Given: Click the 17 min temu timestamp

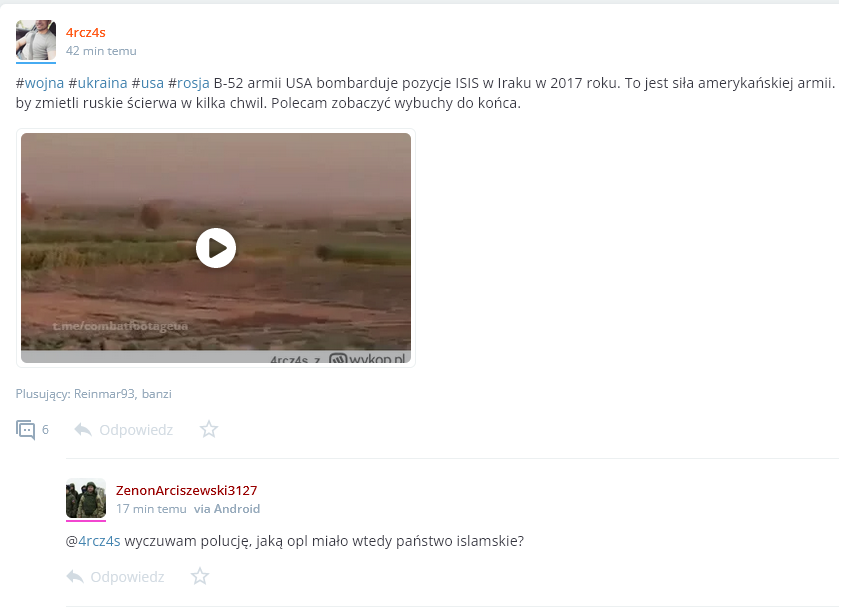Looking at the screenshot, I should pyautogui.click(x=151, y=509).
